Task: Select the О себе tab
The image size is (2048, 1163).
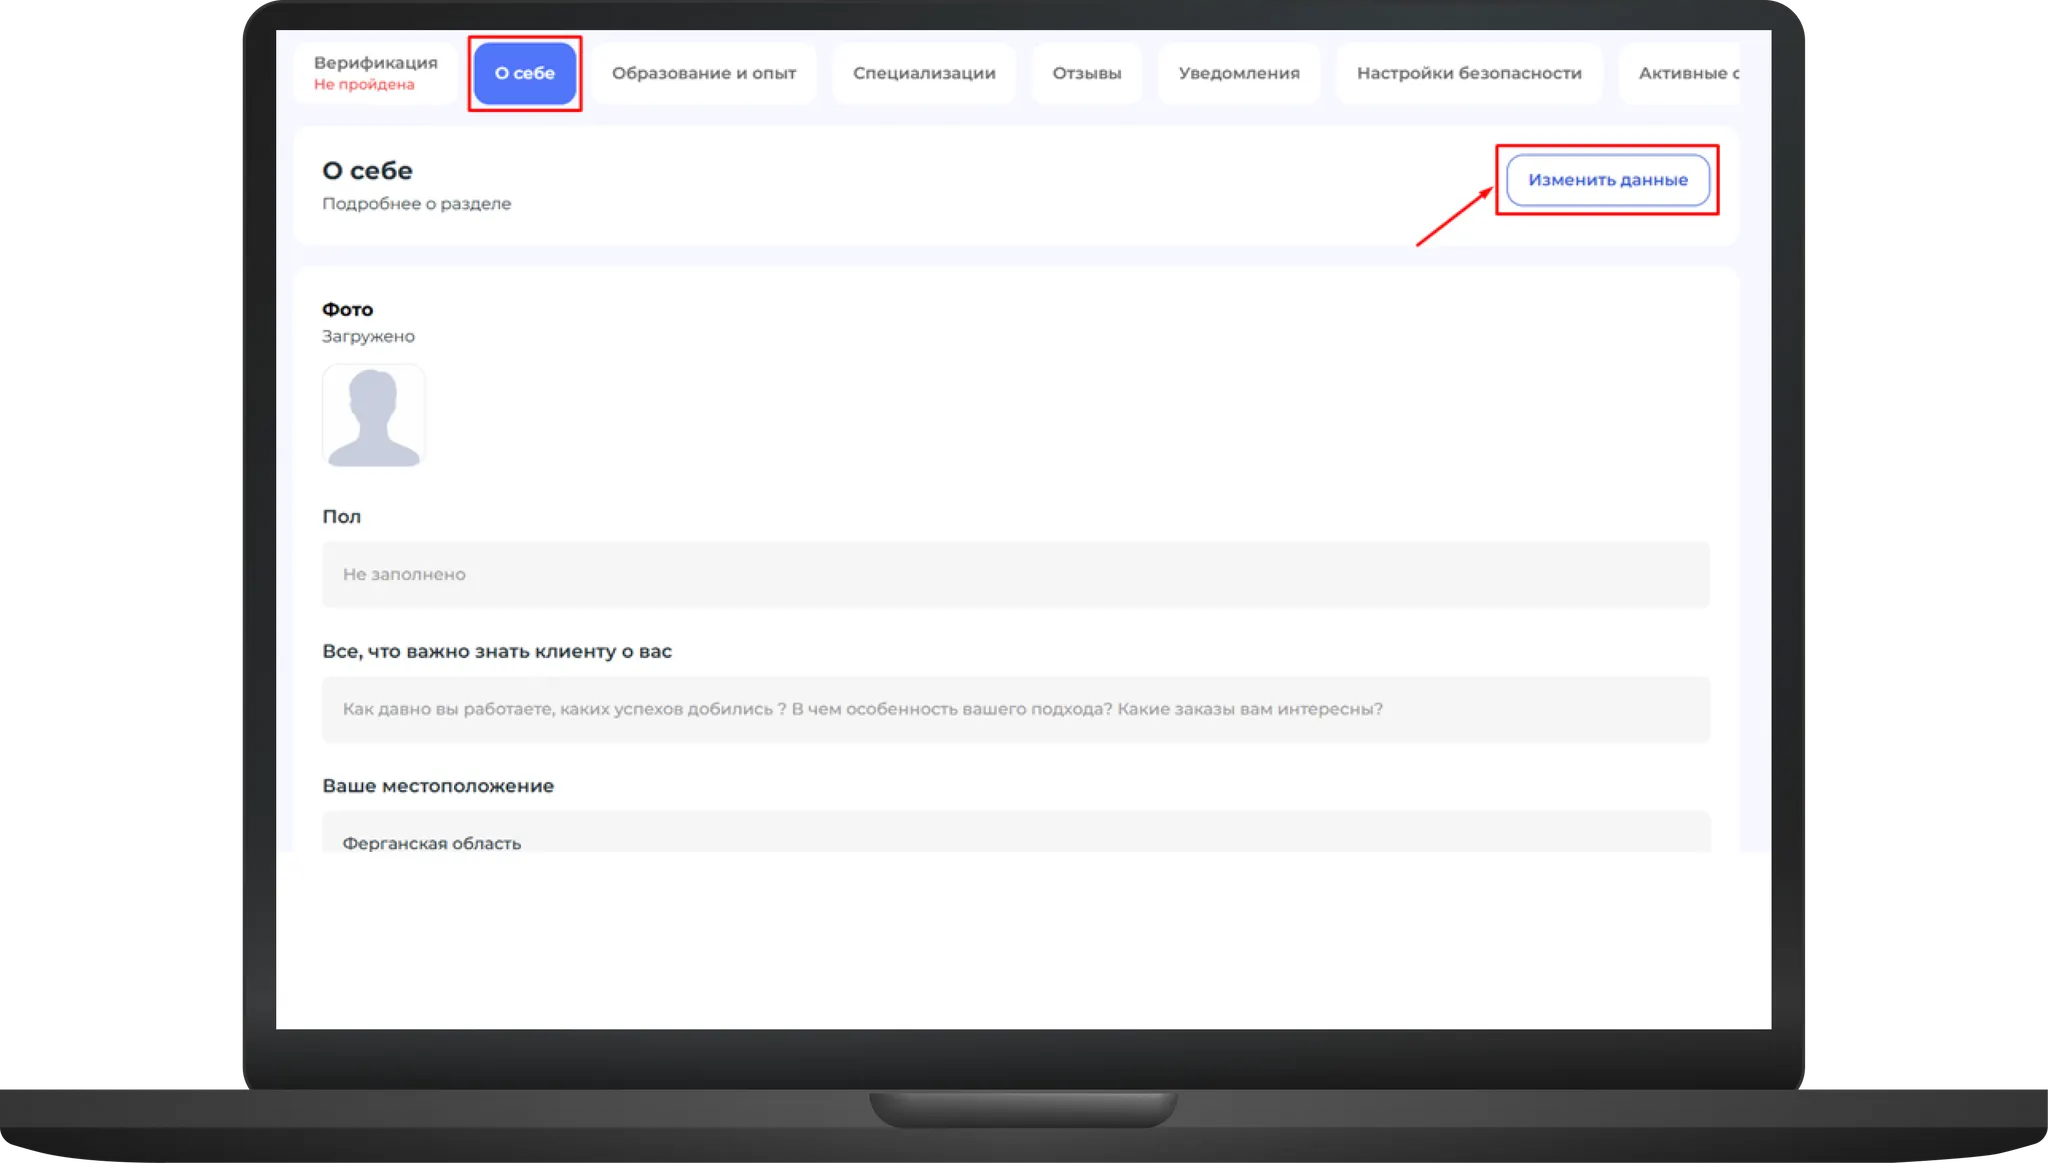Action: tap(524, 73)
